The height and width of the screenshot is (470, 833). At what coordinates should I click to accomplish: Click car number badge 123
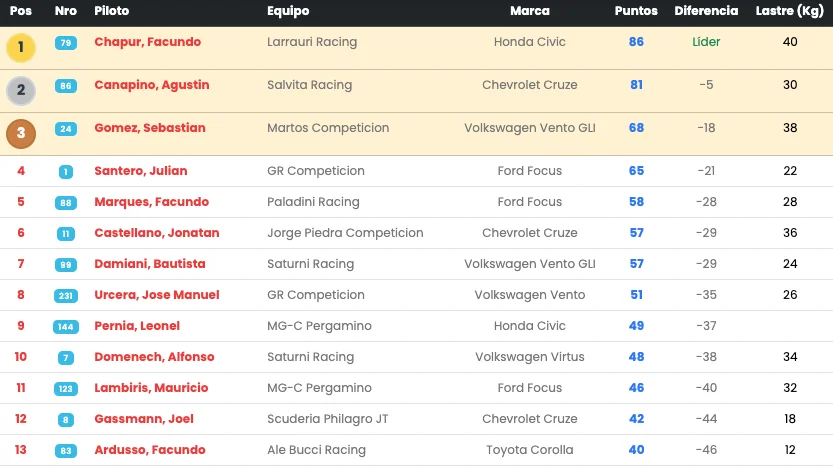(x=66, y=389)
